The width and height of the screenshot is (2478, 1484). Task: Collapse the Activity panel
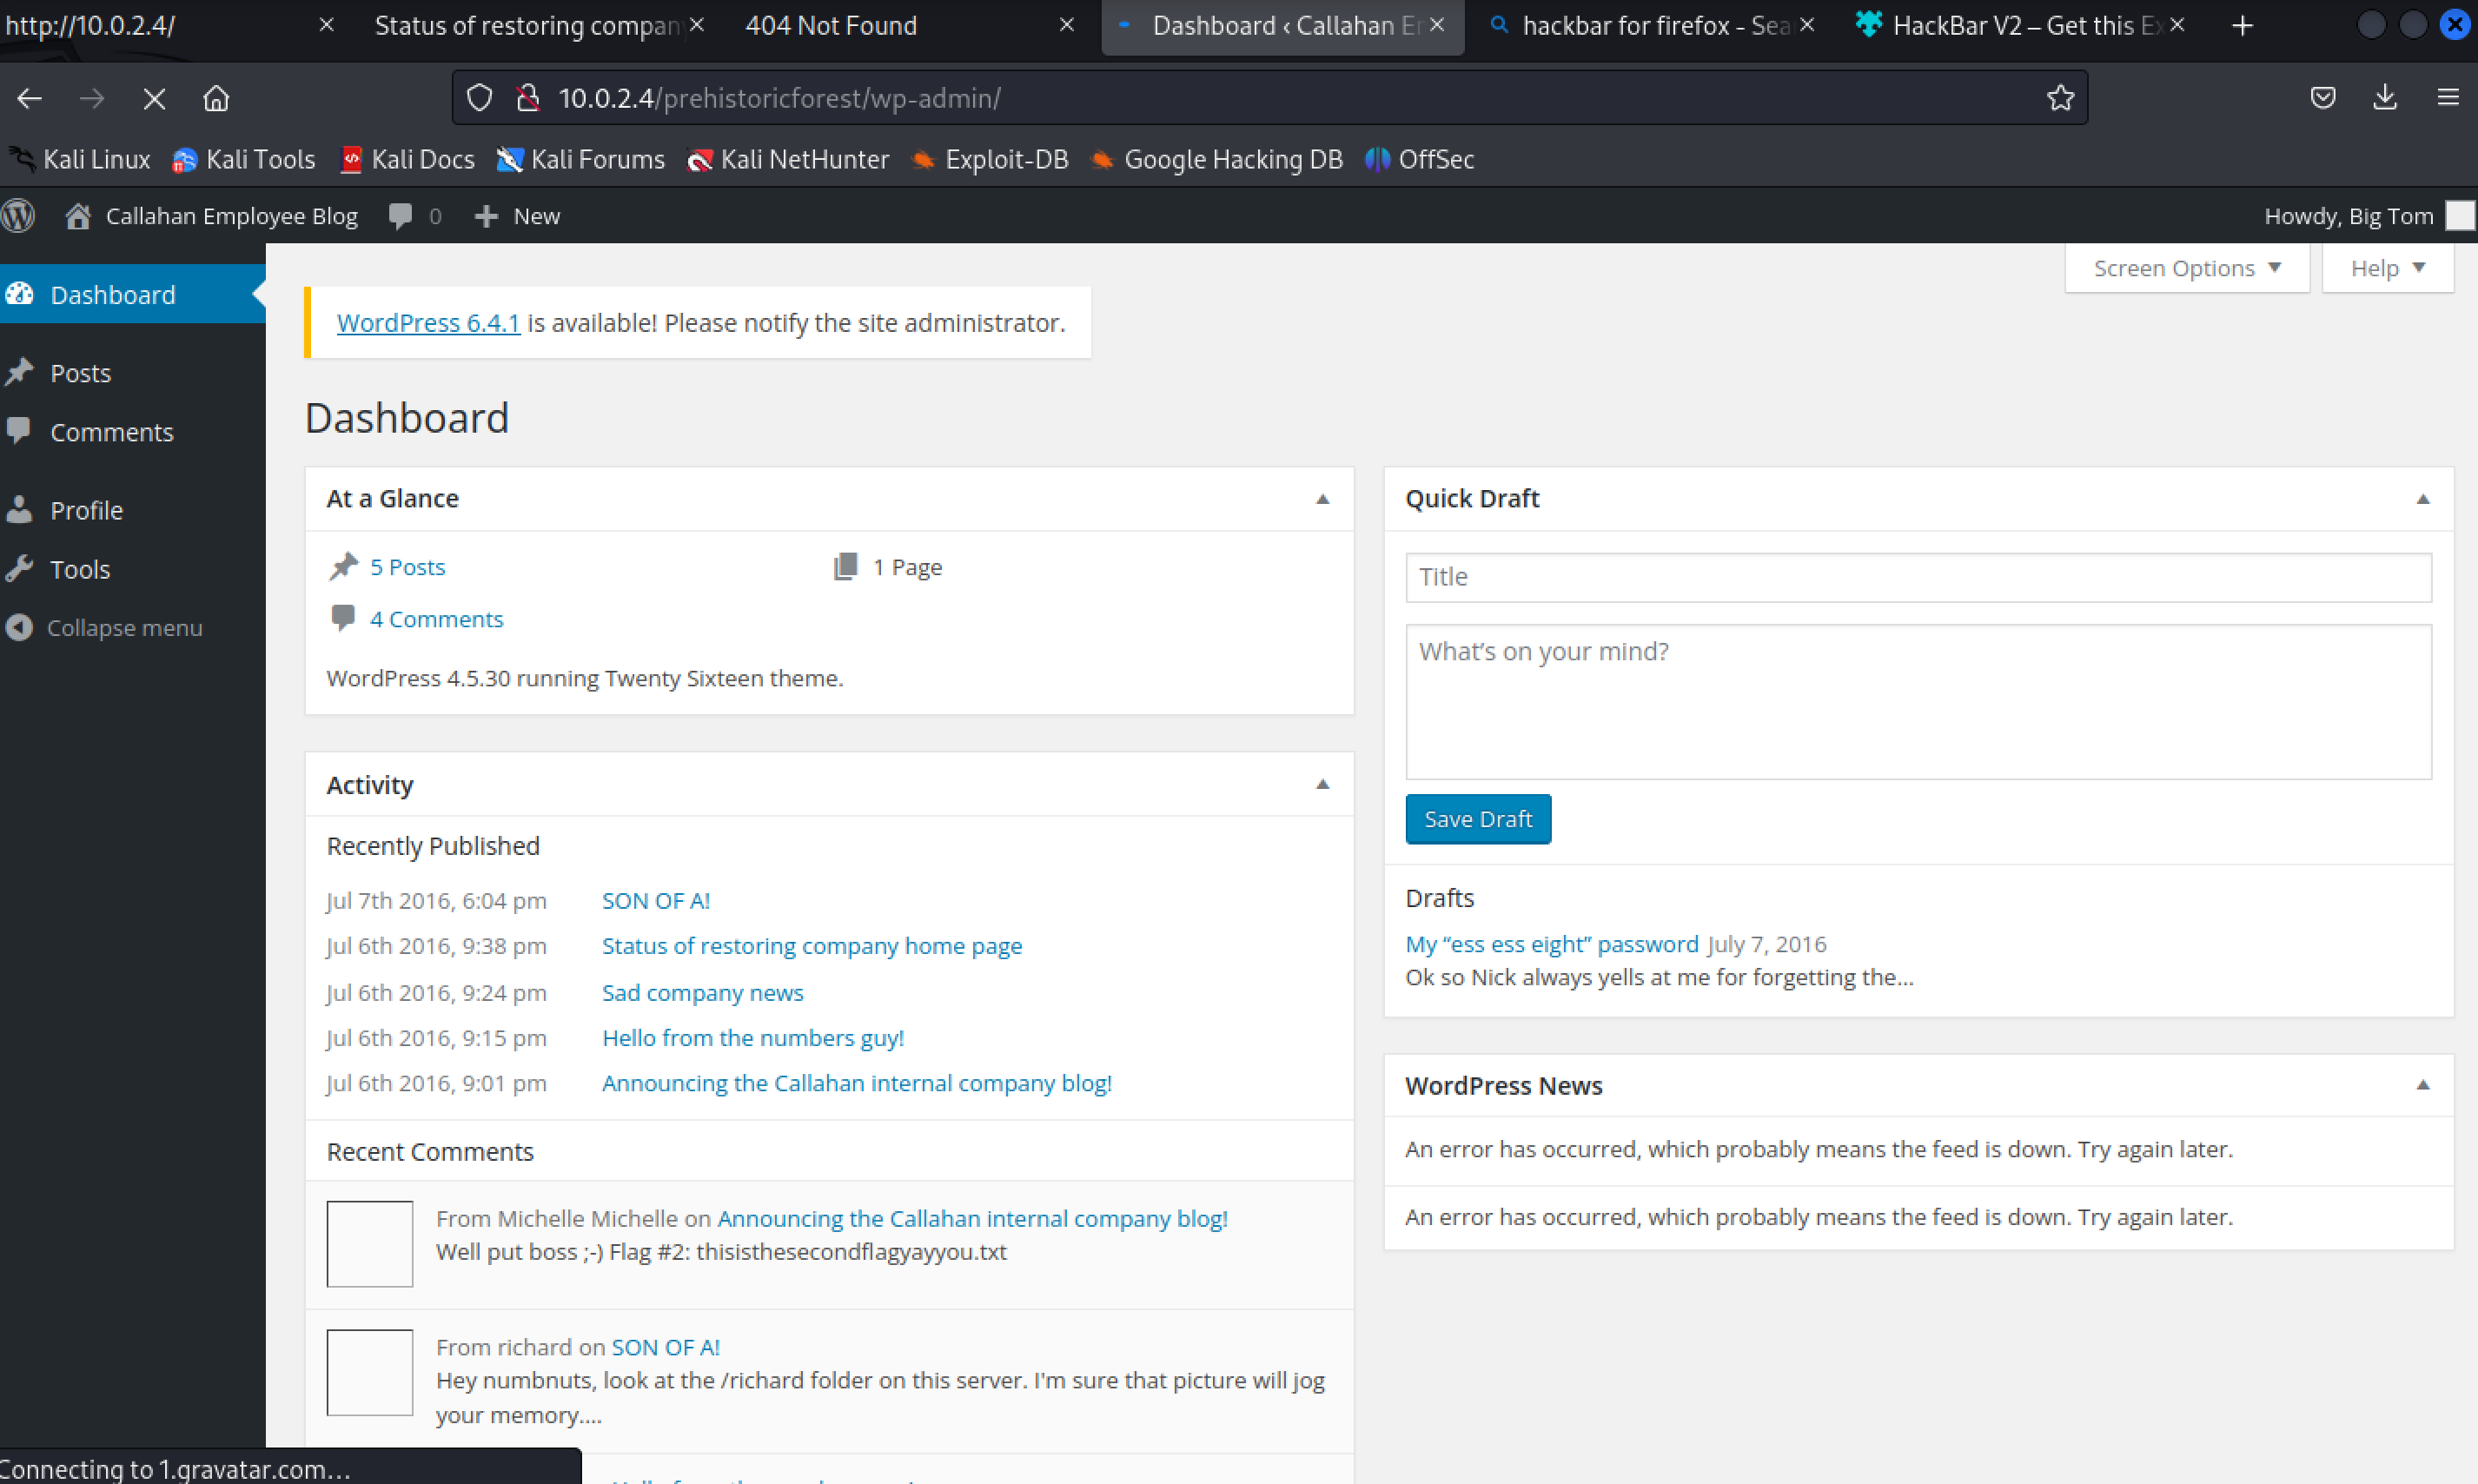pyautogui.click(x=1322, y=785)
